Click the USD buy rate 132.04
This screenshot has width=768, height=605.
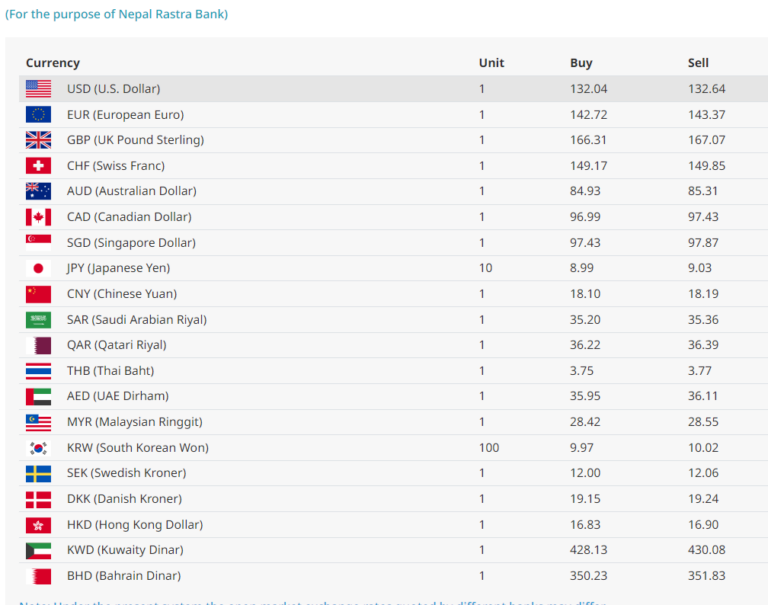click(x=588, y=89)
